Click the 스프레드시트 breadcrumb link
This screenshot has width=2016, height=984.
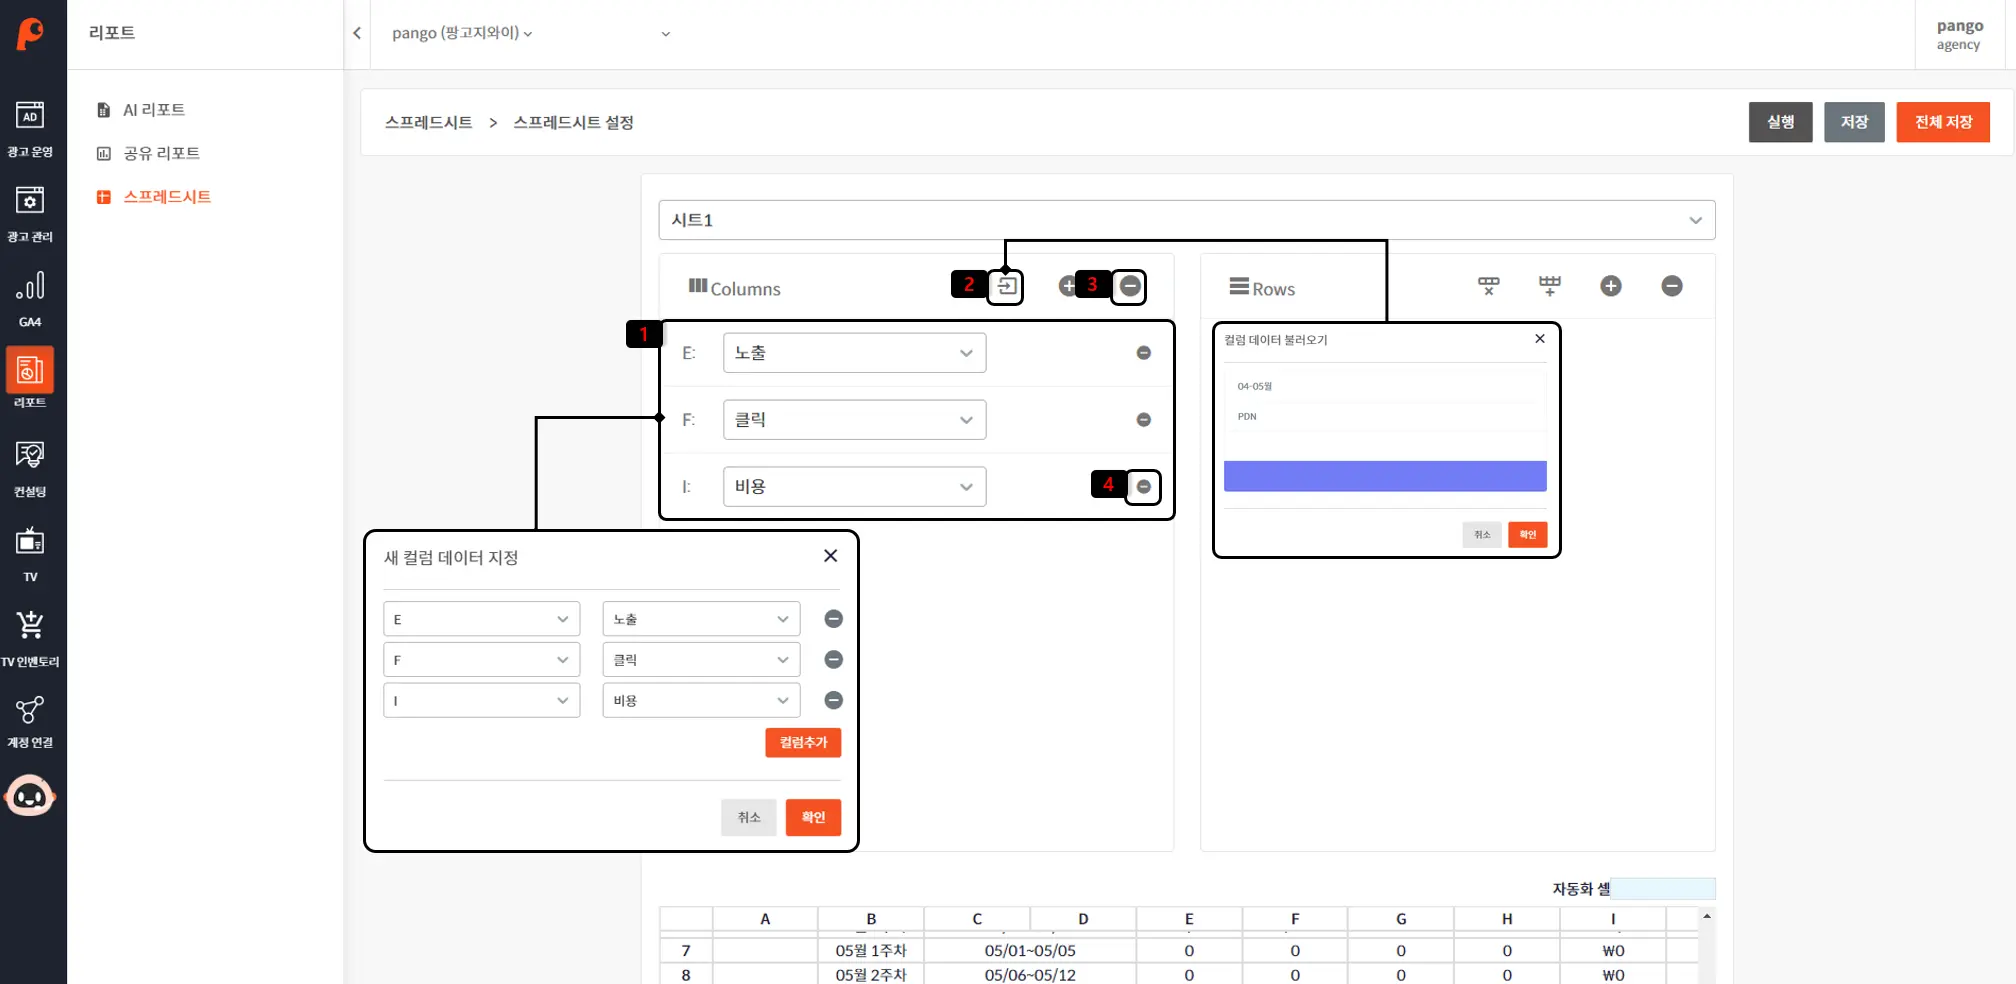[428, 123]
